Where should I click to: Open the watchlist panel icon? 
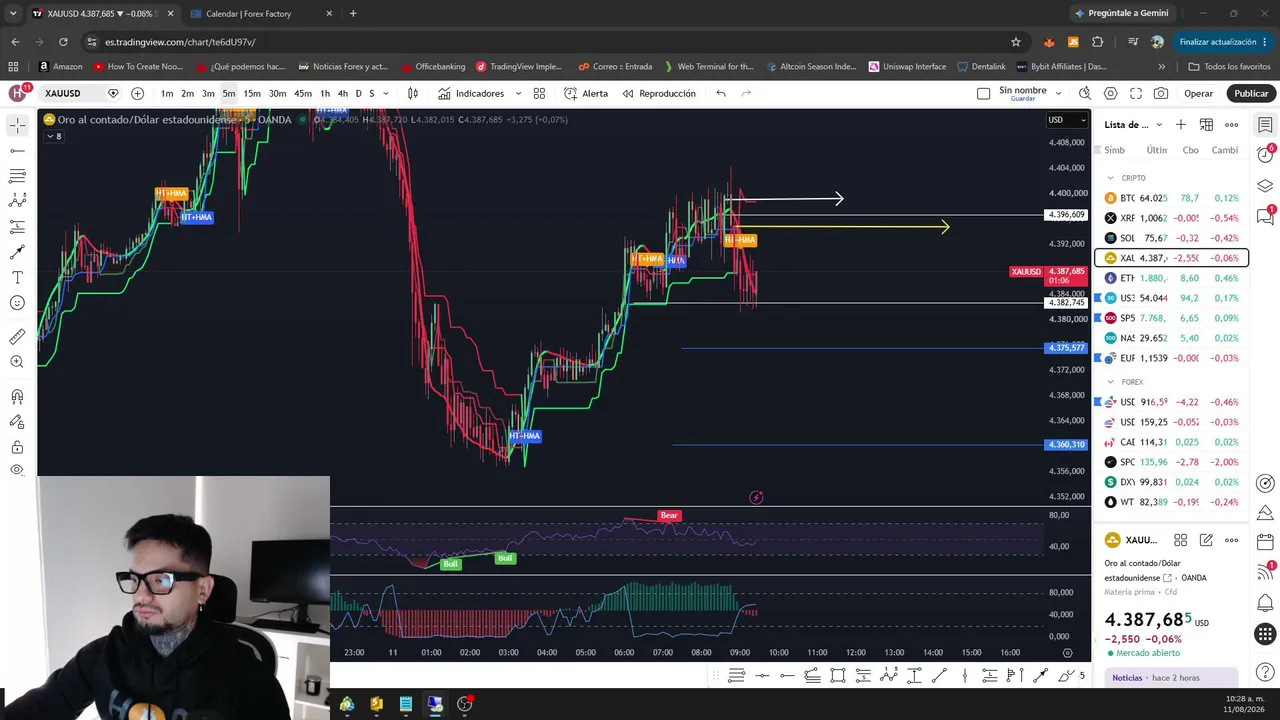pyautogui.click(x=1265, y=125)
